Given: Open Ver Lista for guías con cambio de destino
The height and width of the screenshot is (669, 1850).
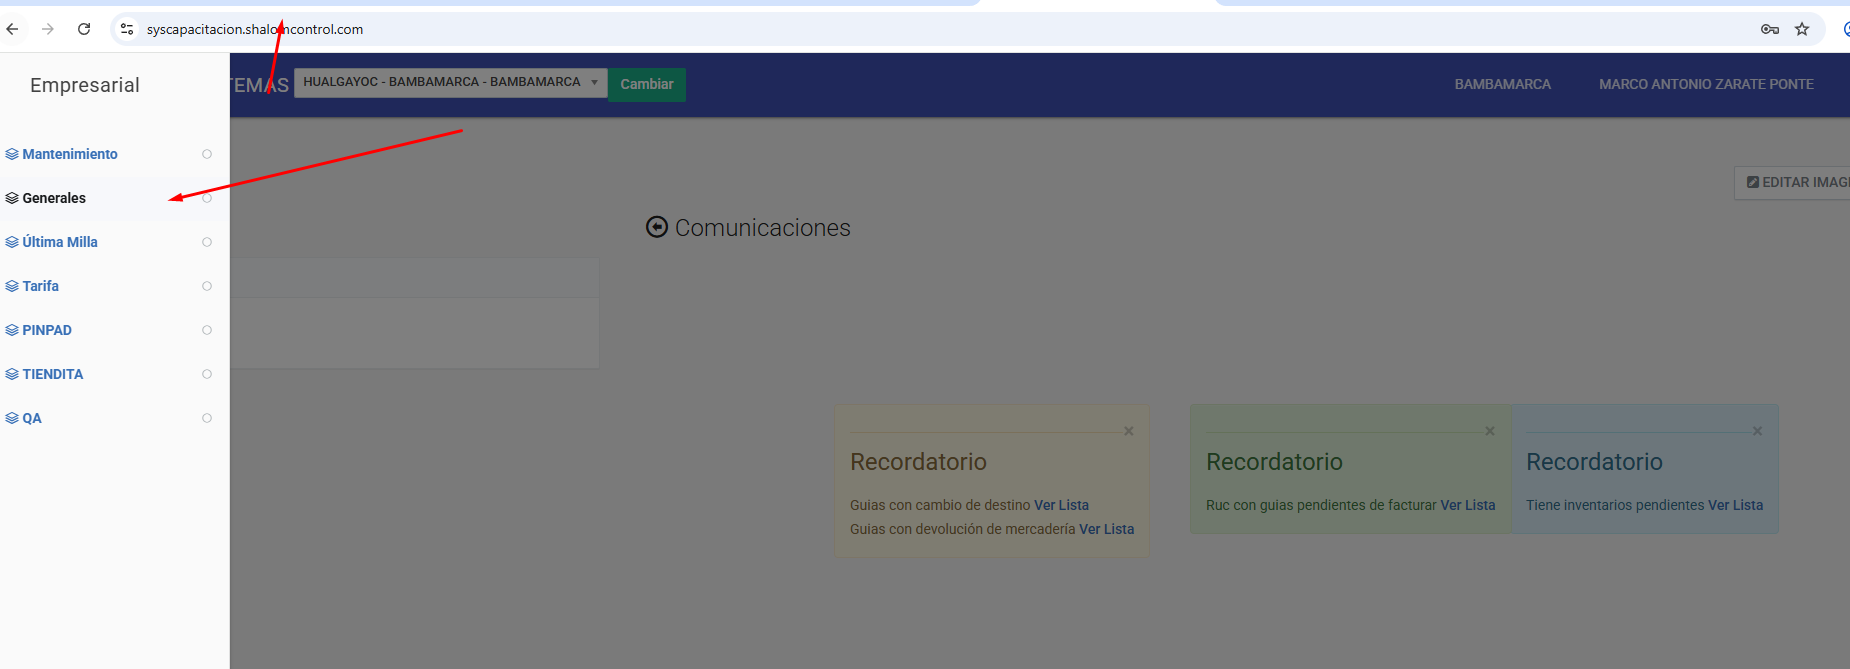Looking at the screenshot, I should (x=1061, y=505).
